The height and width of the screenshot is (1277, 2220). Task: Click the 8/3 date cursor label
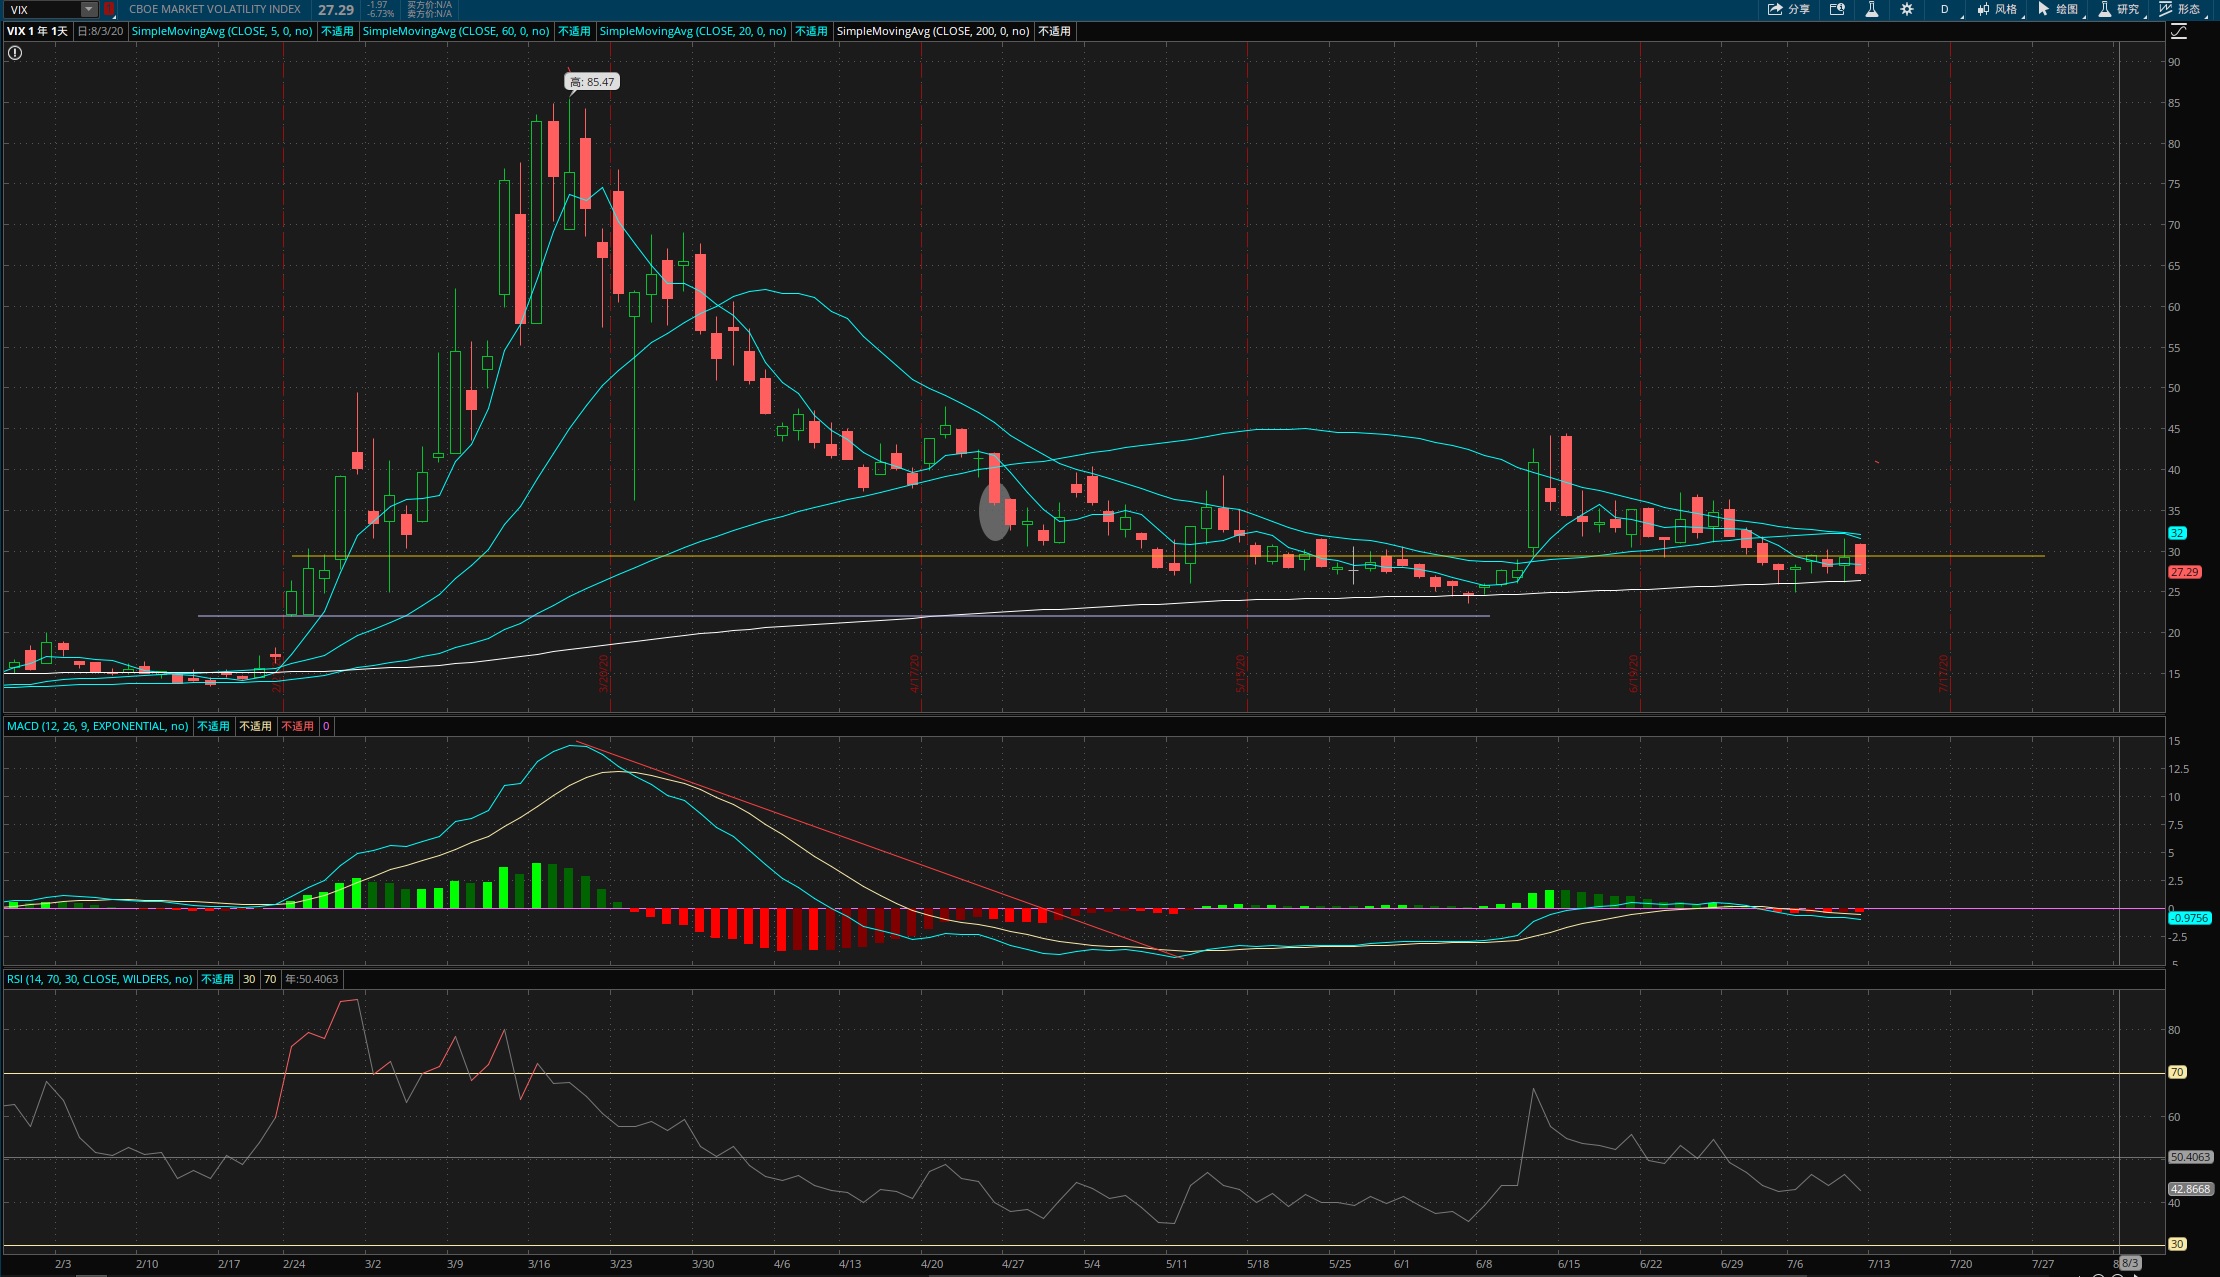click(2130, 1263)
